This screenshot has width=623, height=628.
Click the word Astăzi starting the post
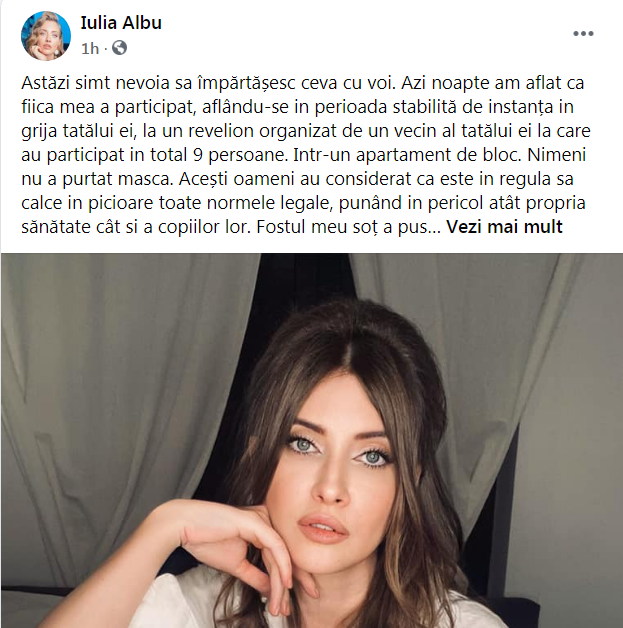[46, 83]
